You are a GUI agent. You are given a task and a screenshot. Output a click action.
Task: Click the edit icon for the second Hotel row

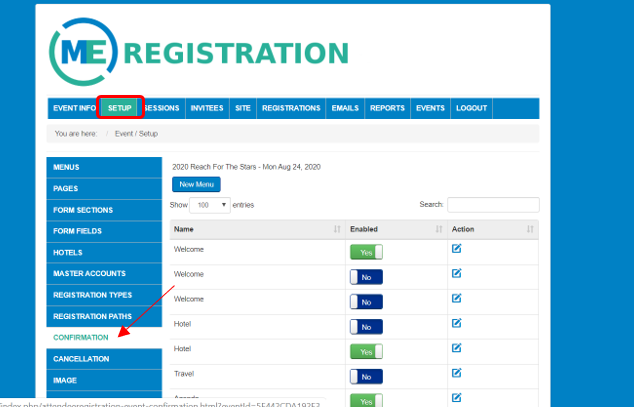pos(457,349)
